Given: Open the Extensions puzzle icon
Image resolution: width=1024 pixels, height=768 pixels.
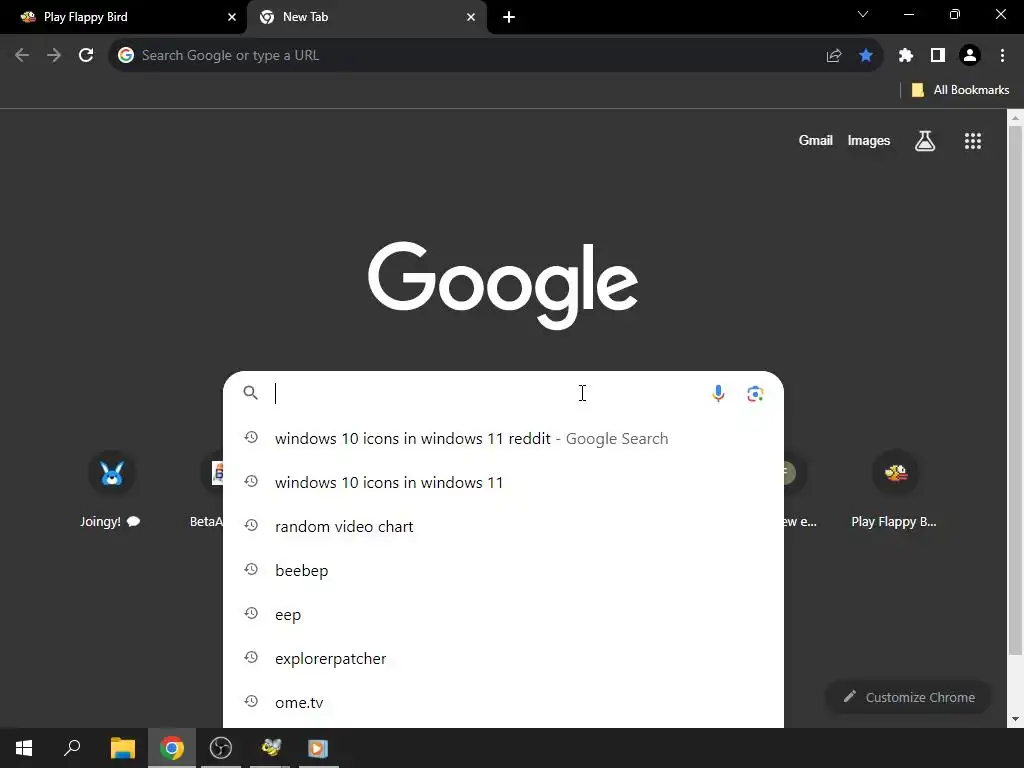Looking at the screenshot, I should click(906, 56).
